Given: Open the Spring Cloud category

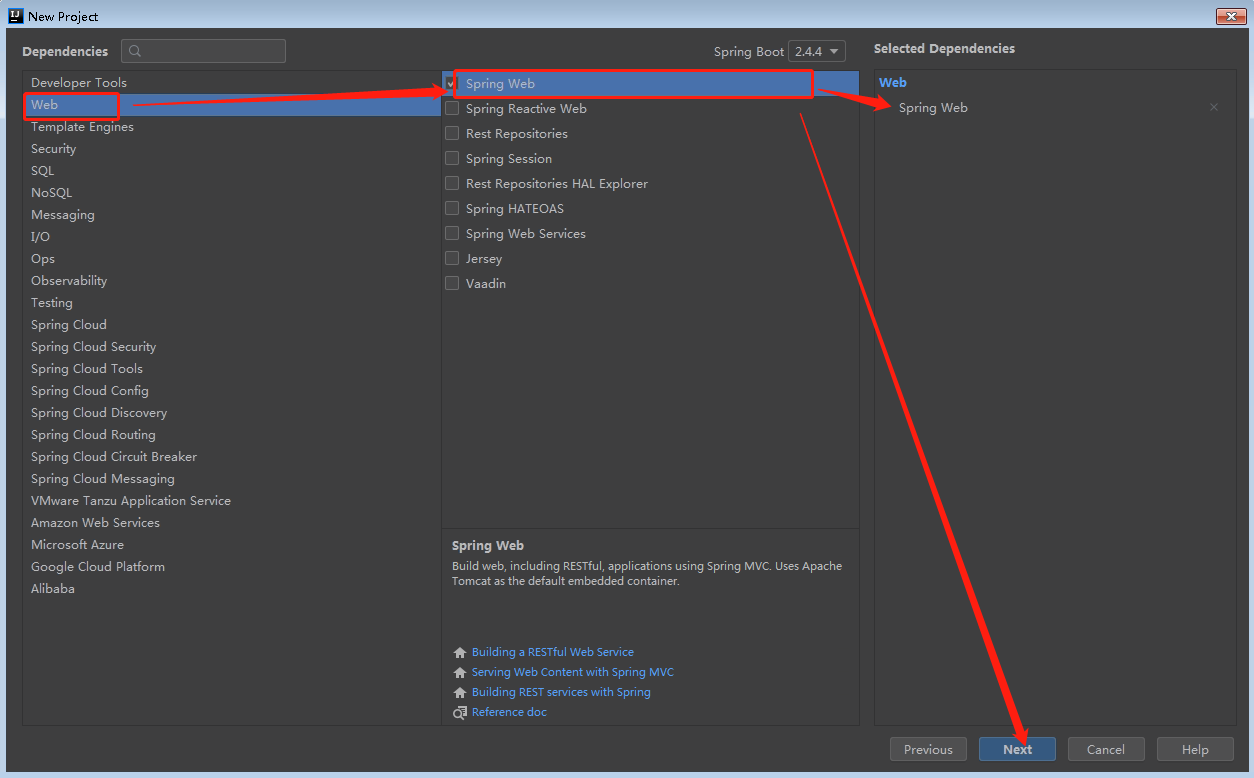Looking at the screenshot, I should tap(231, 325).
